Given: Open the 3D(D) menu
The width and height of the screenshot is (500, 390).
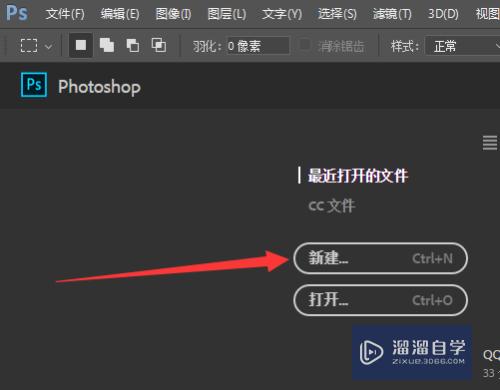Looking at the screenshot, I should point(443,14).
